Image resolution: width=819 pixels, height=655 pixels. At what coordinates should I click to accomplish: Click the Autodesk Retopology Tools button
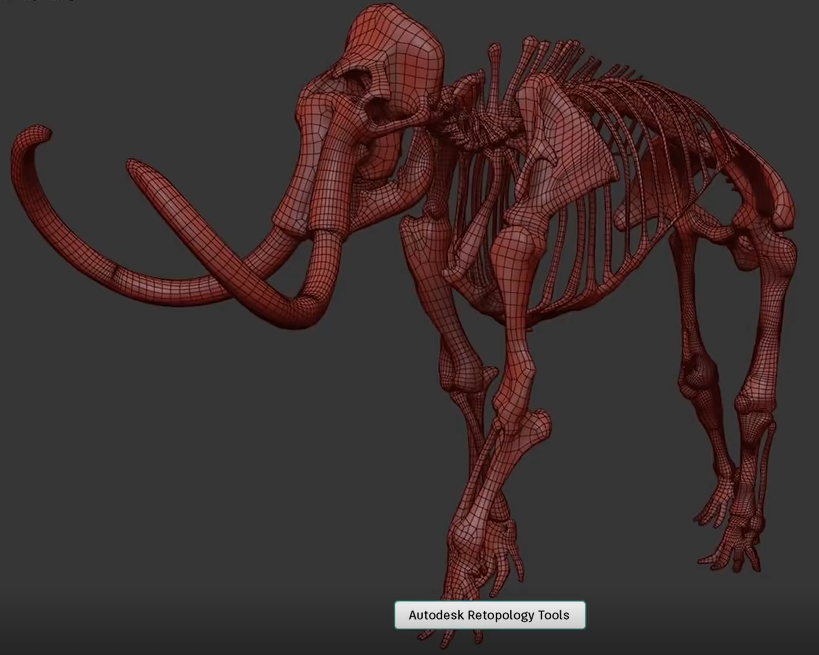[489, 615]
